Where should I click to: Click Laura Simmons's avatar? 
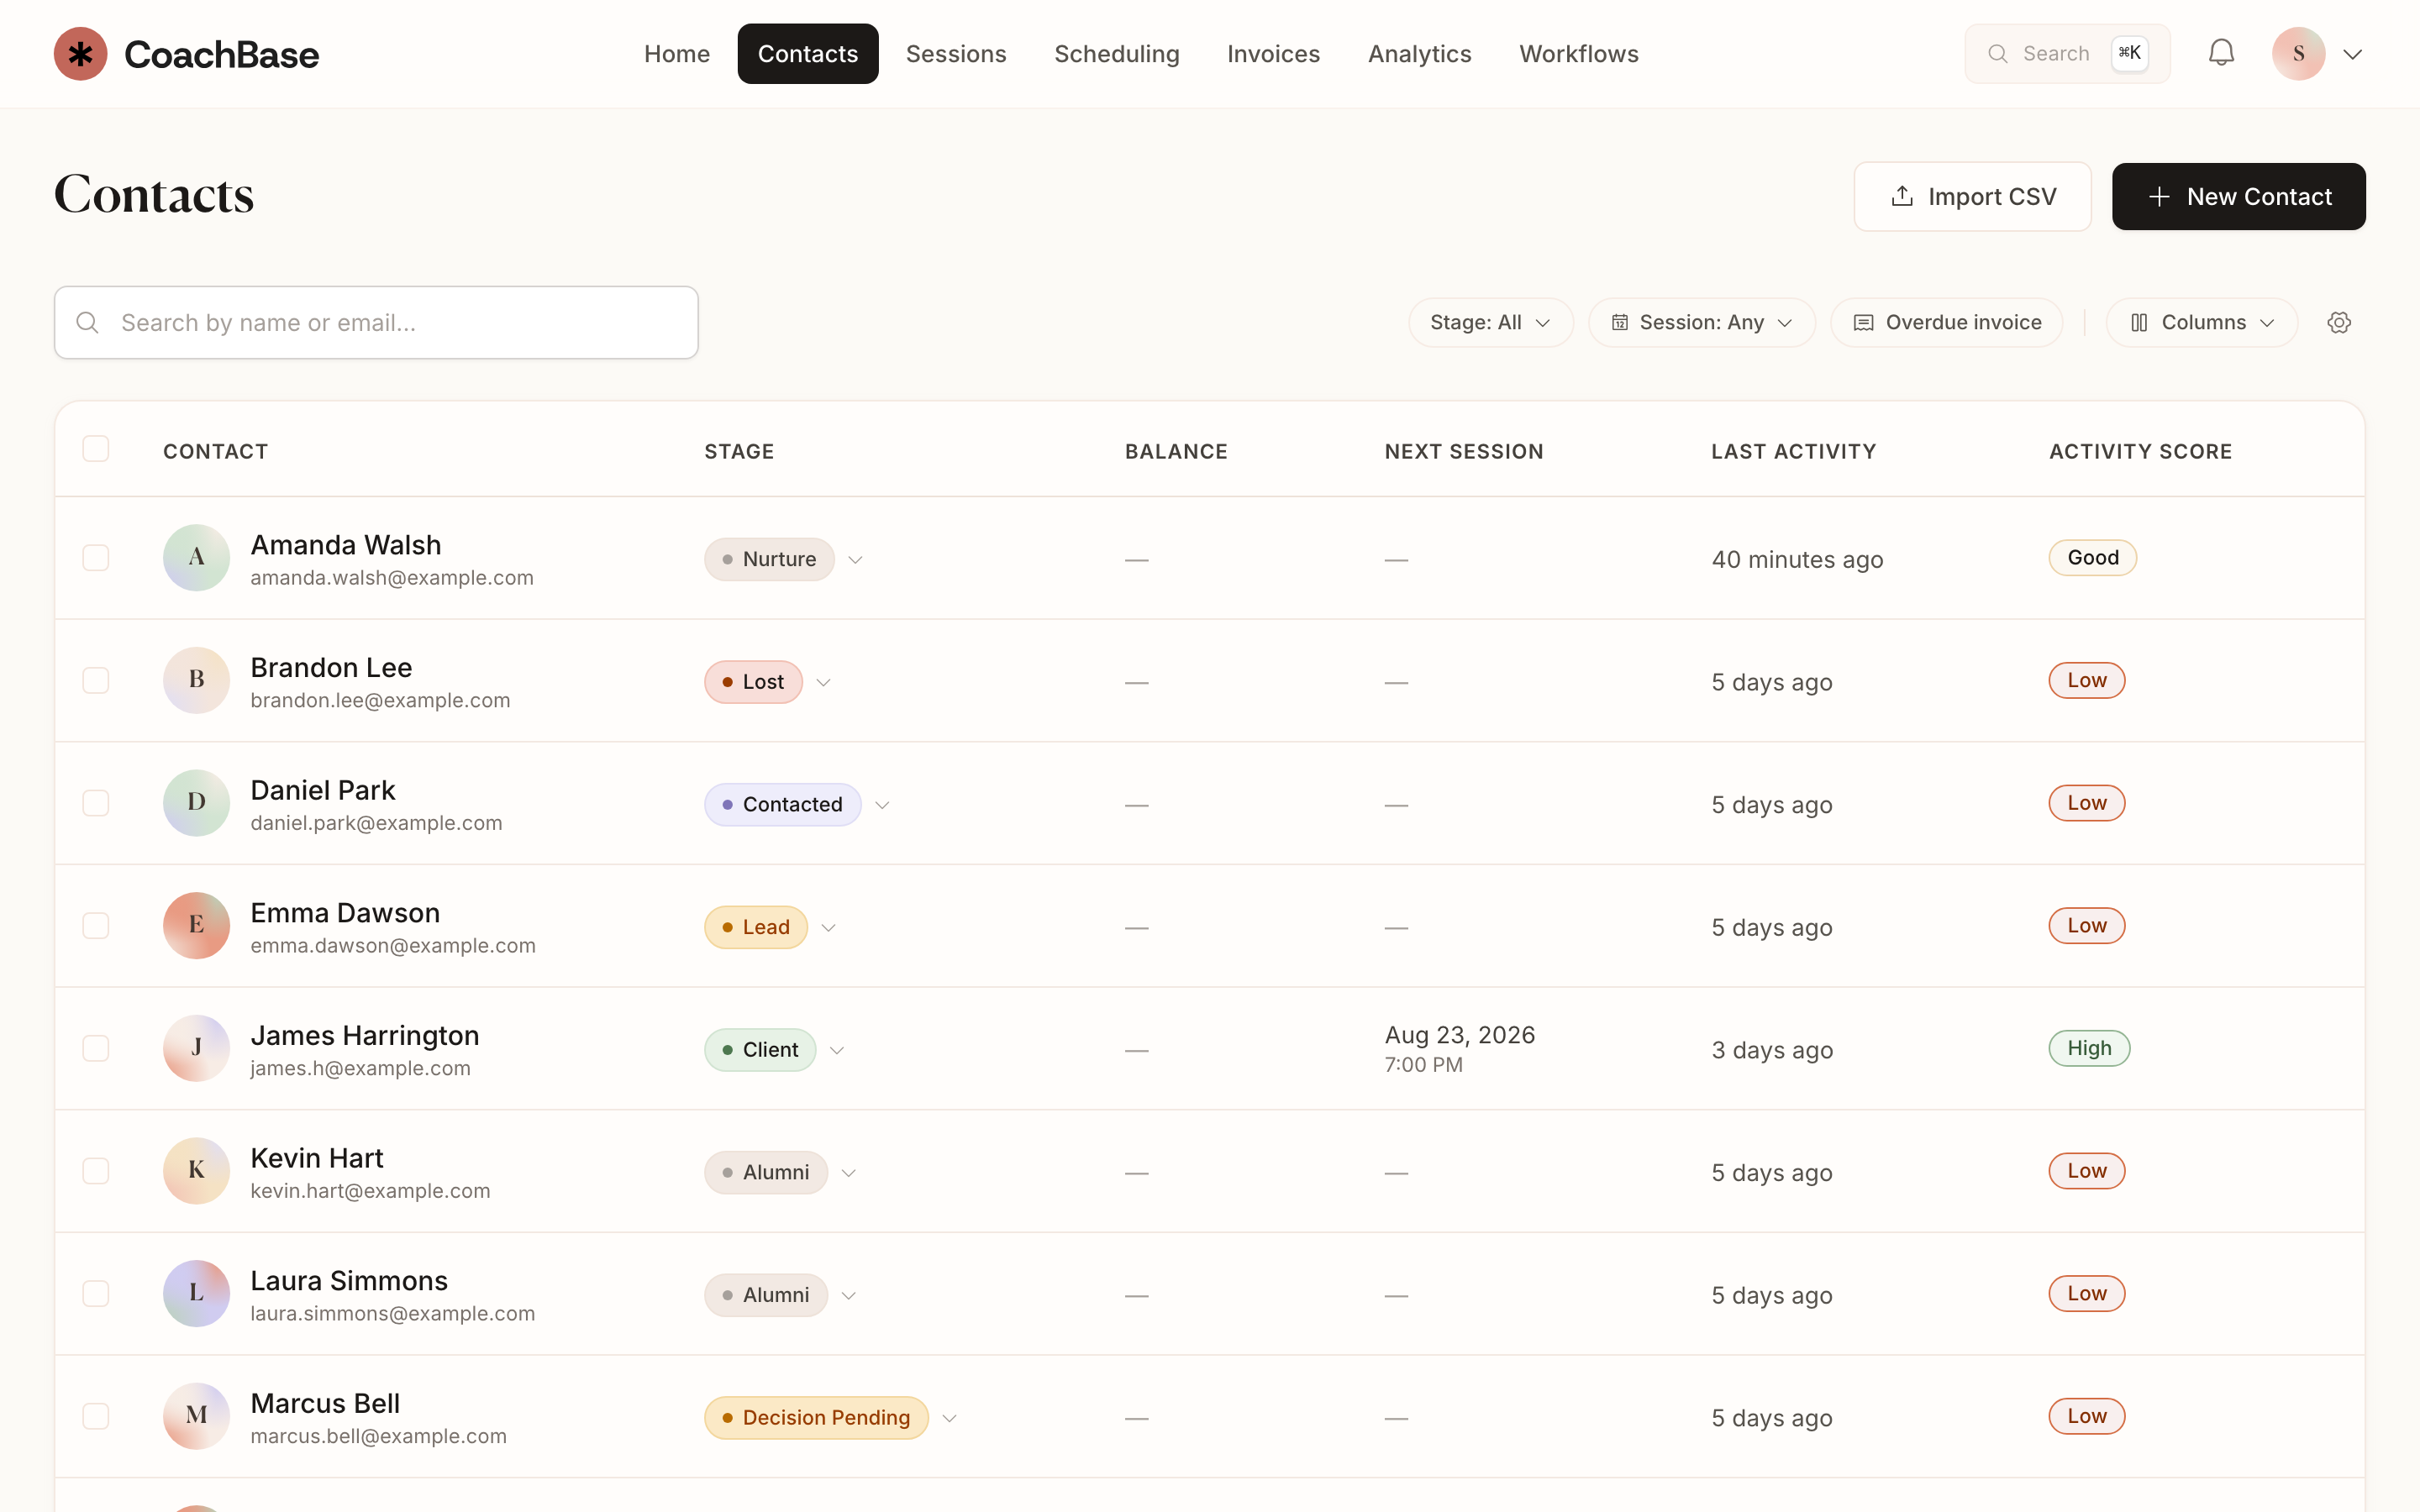point(197,1294)
